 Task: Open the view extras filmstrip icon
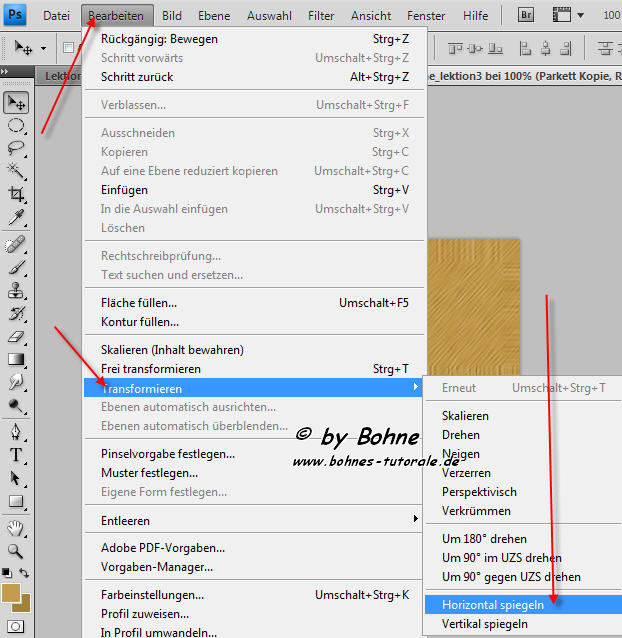tap(561, 15)
